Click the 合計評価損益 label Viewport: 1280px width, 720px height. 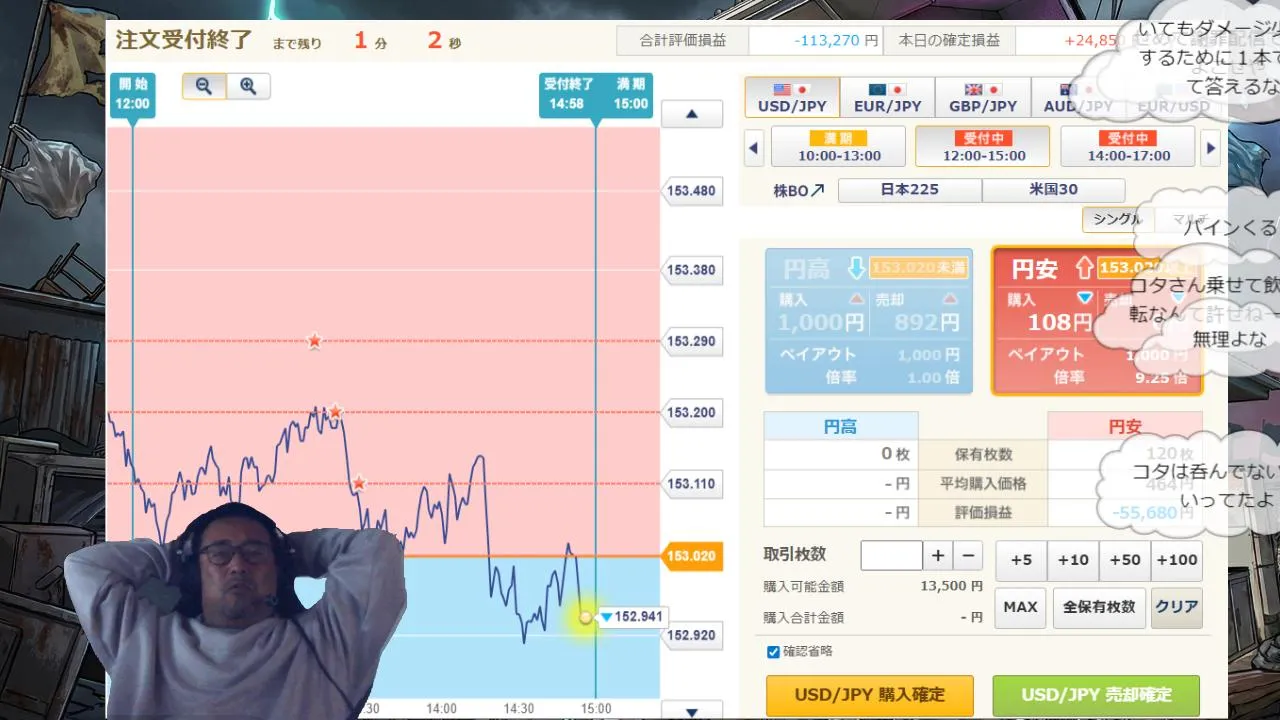(x=684, y=41)
